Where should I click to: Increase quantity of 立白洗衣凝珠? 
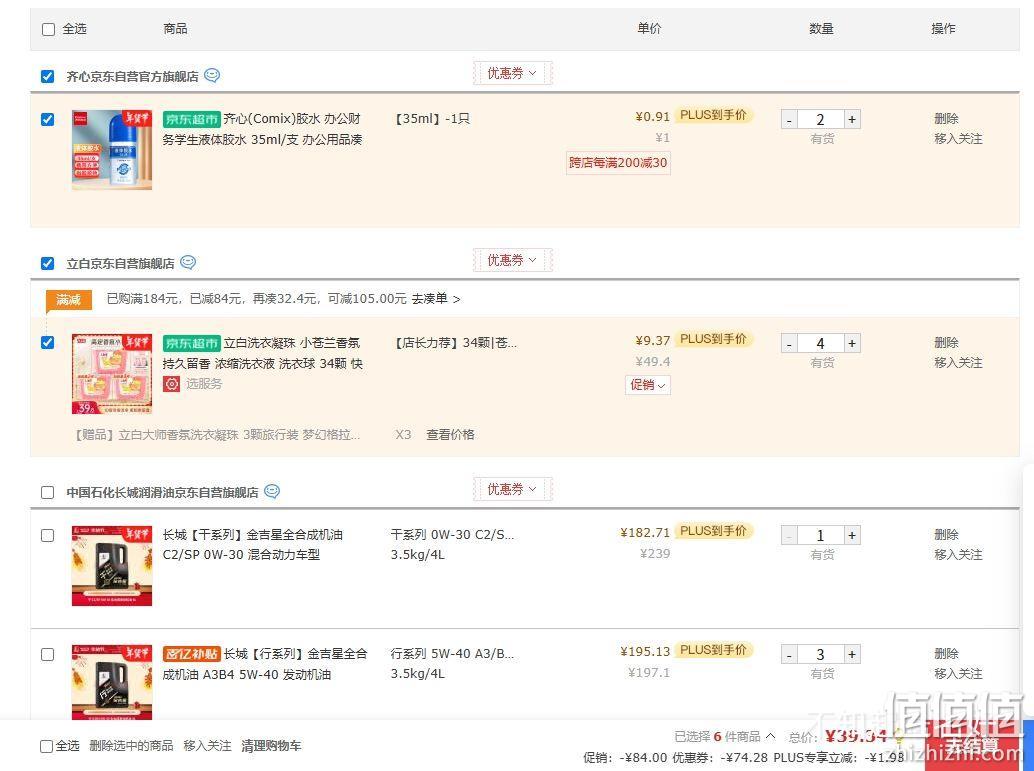(x=852, y=344)
